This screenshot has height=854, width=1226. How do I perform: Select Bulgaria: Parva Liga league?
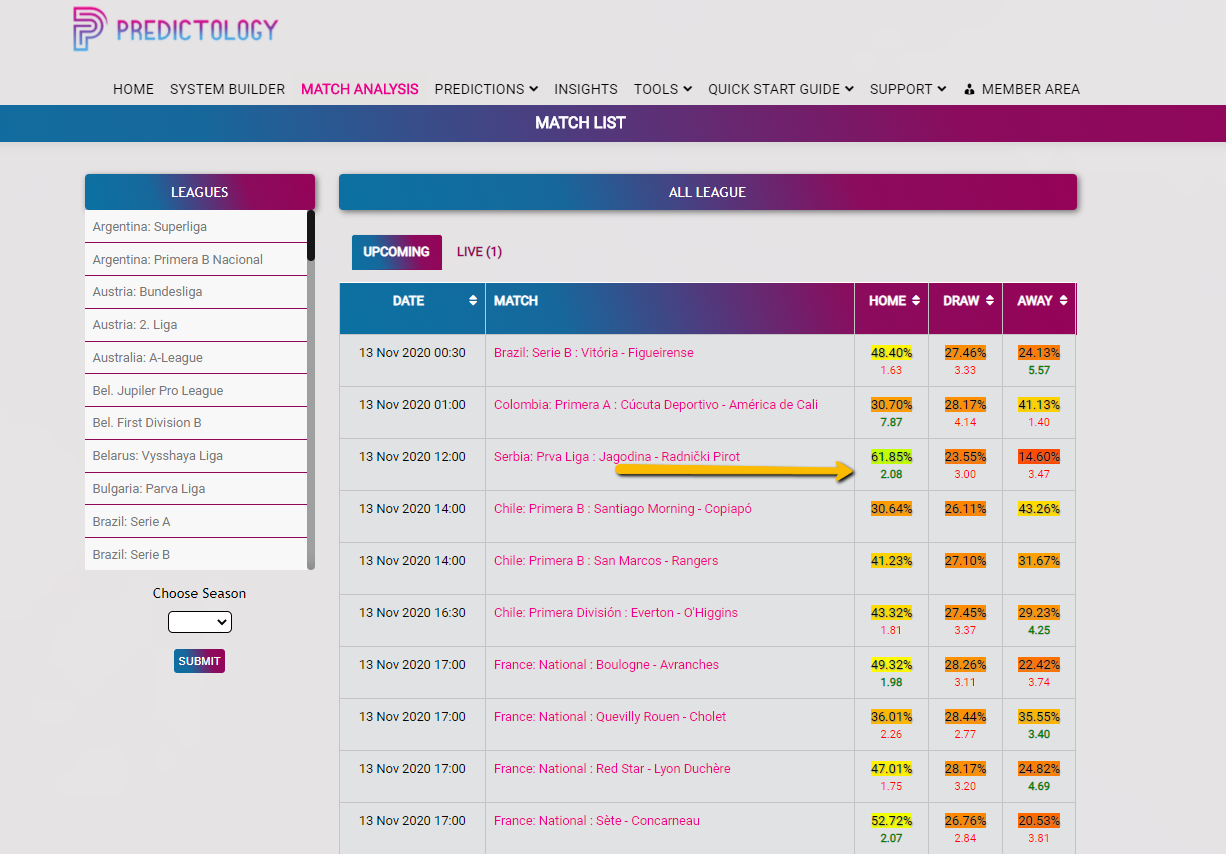pos(196,489)
